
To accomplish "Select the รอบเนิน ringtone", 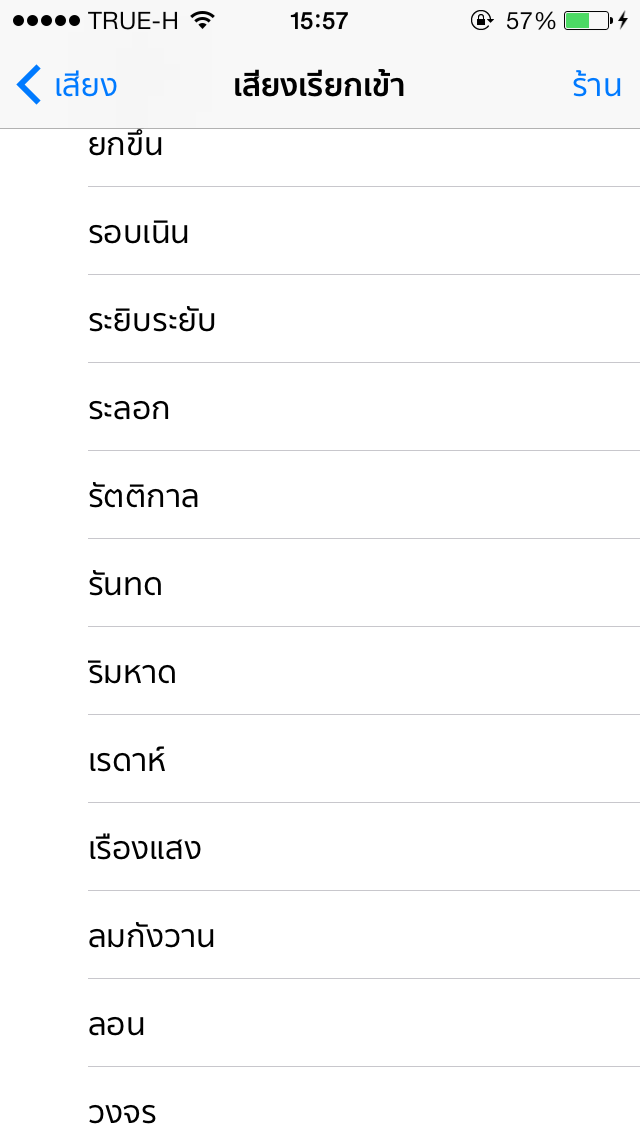I will [x=364, y=230].
